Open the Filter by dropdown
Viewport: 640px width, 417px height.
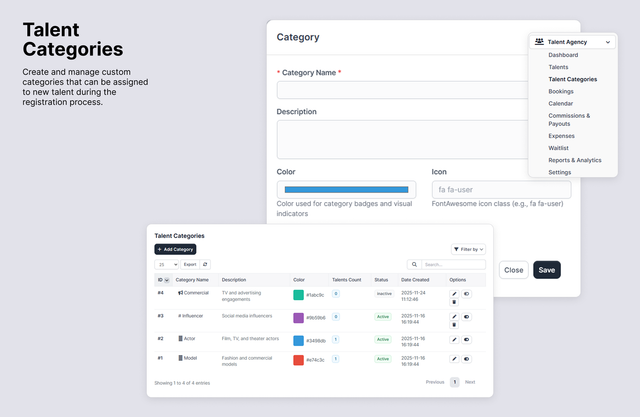468,249
